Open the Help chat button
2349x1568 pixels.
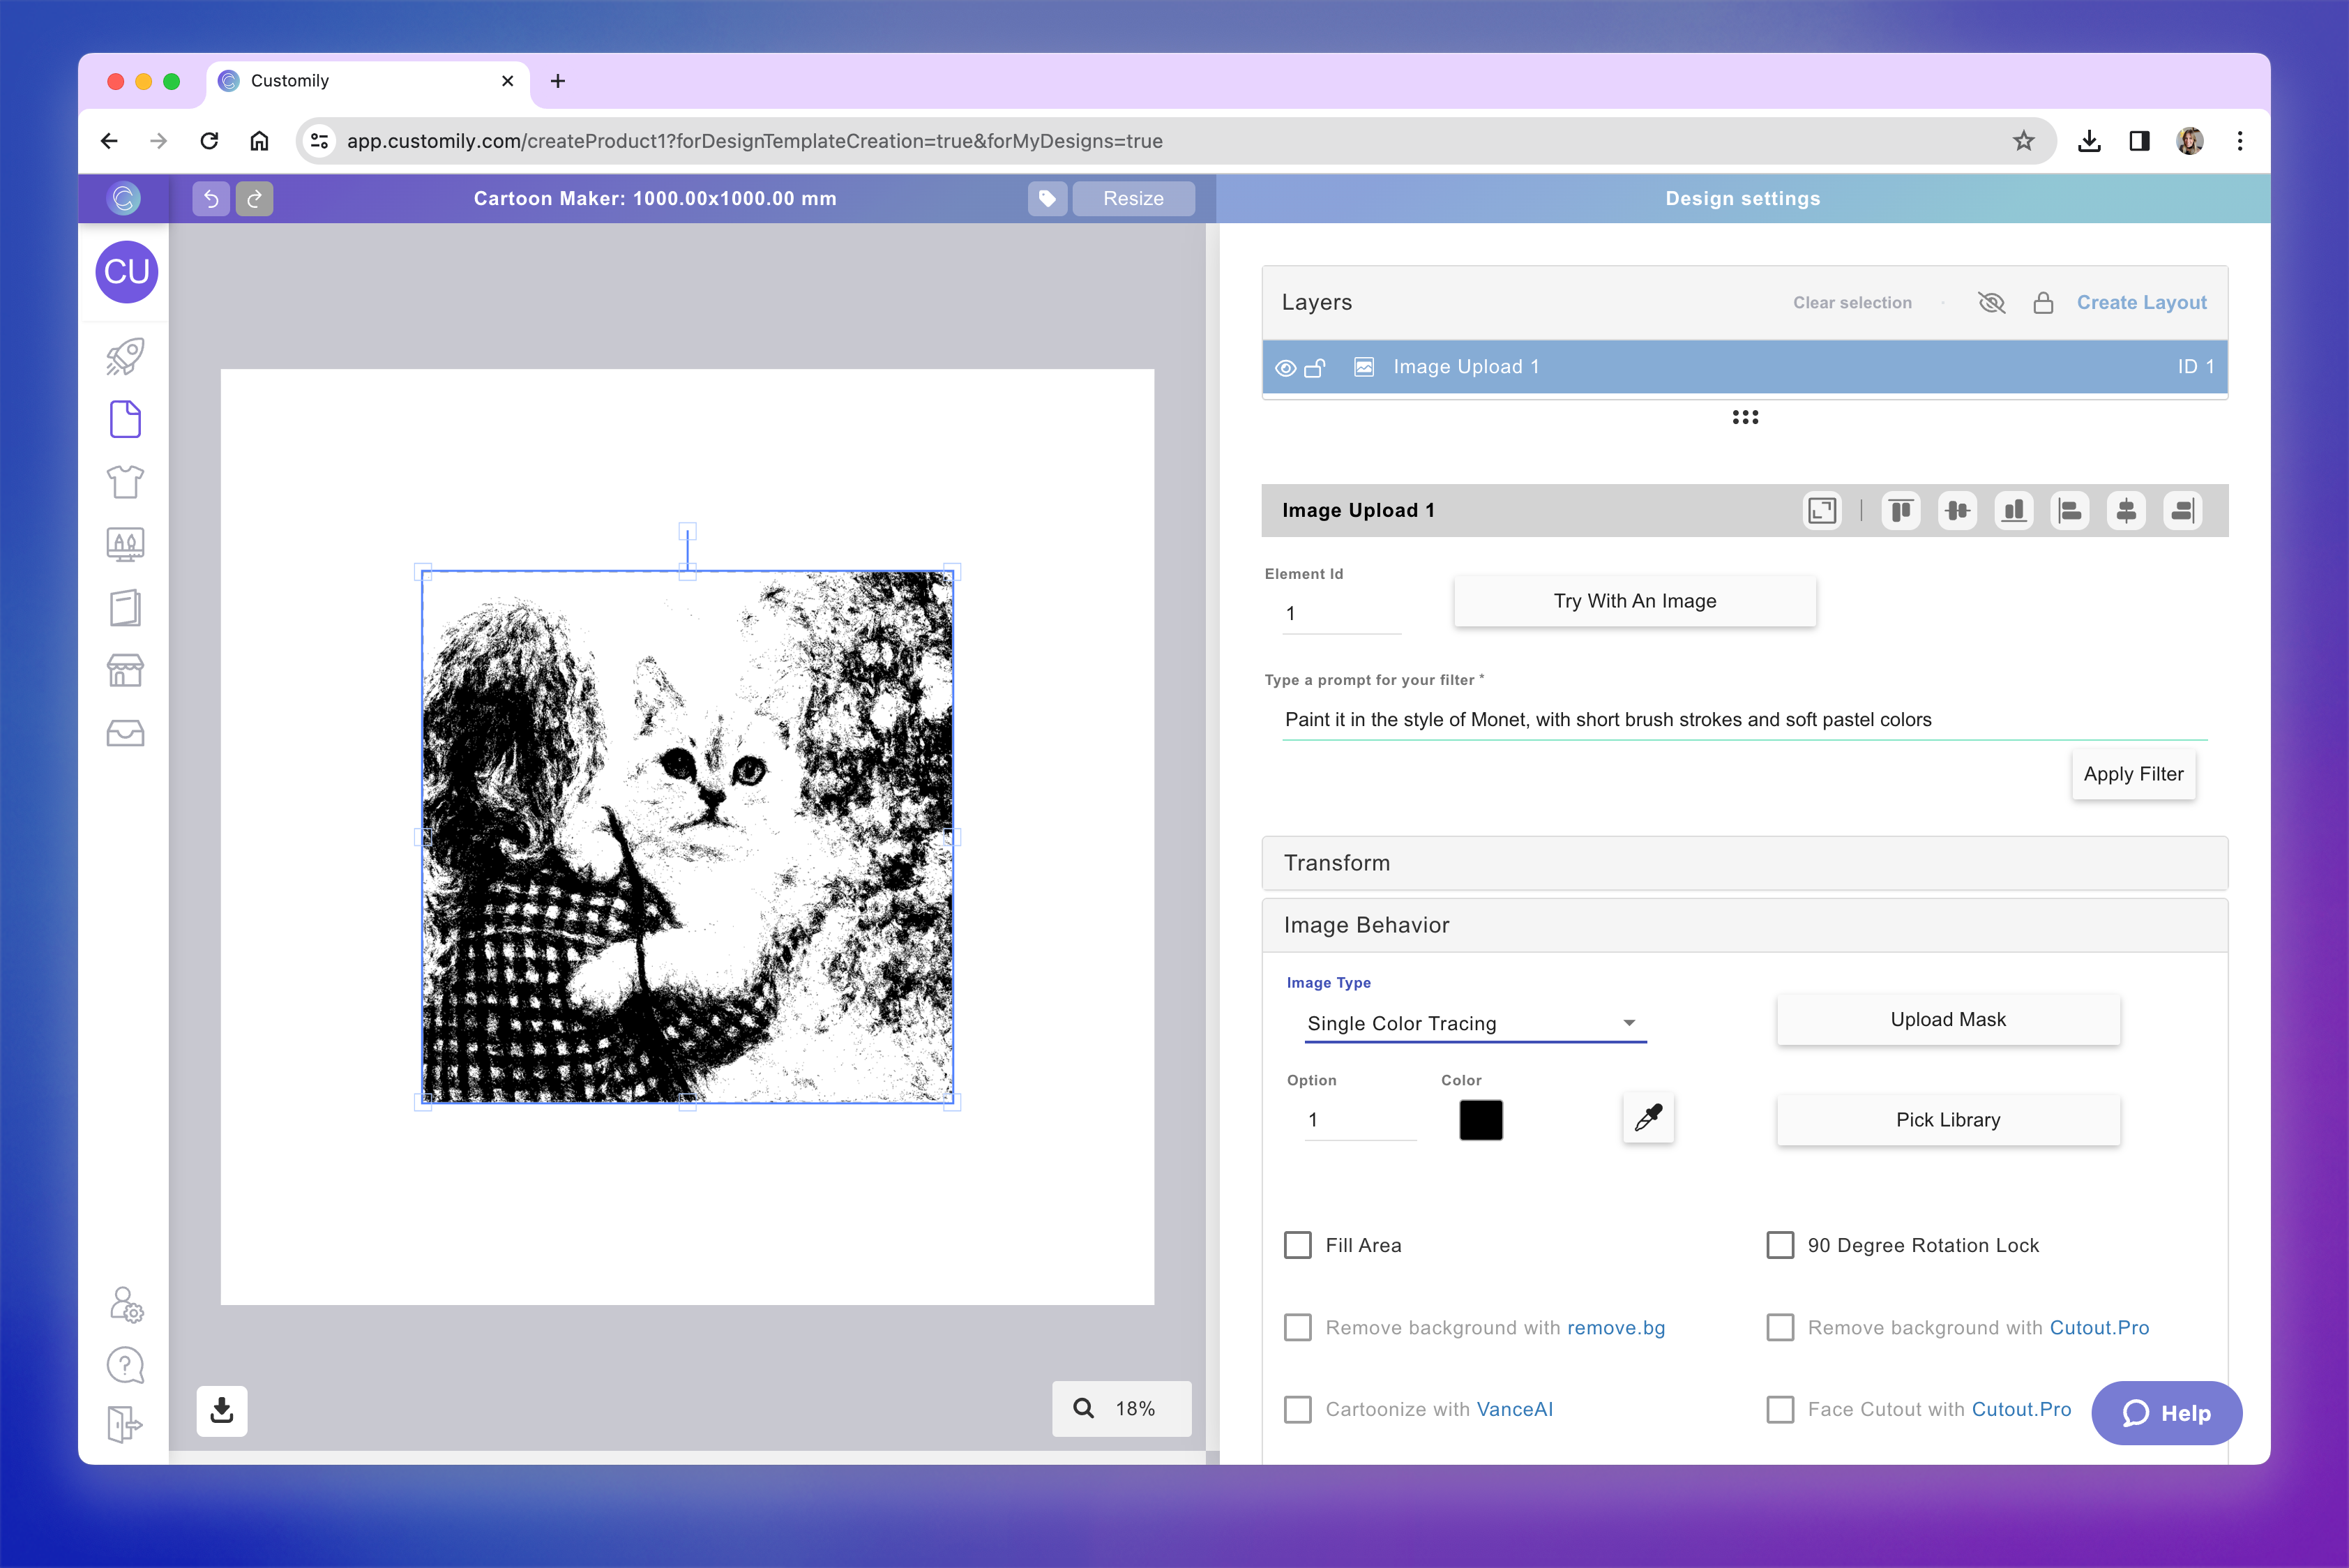click(2166, 1413)
